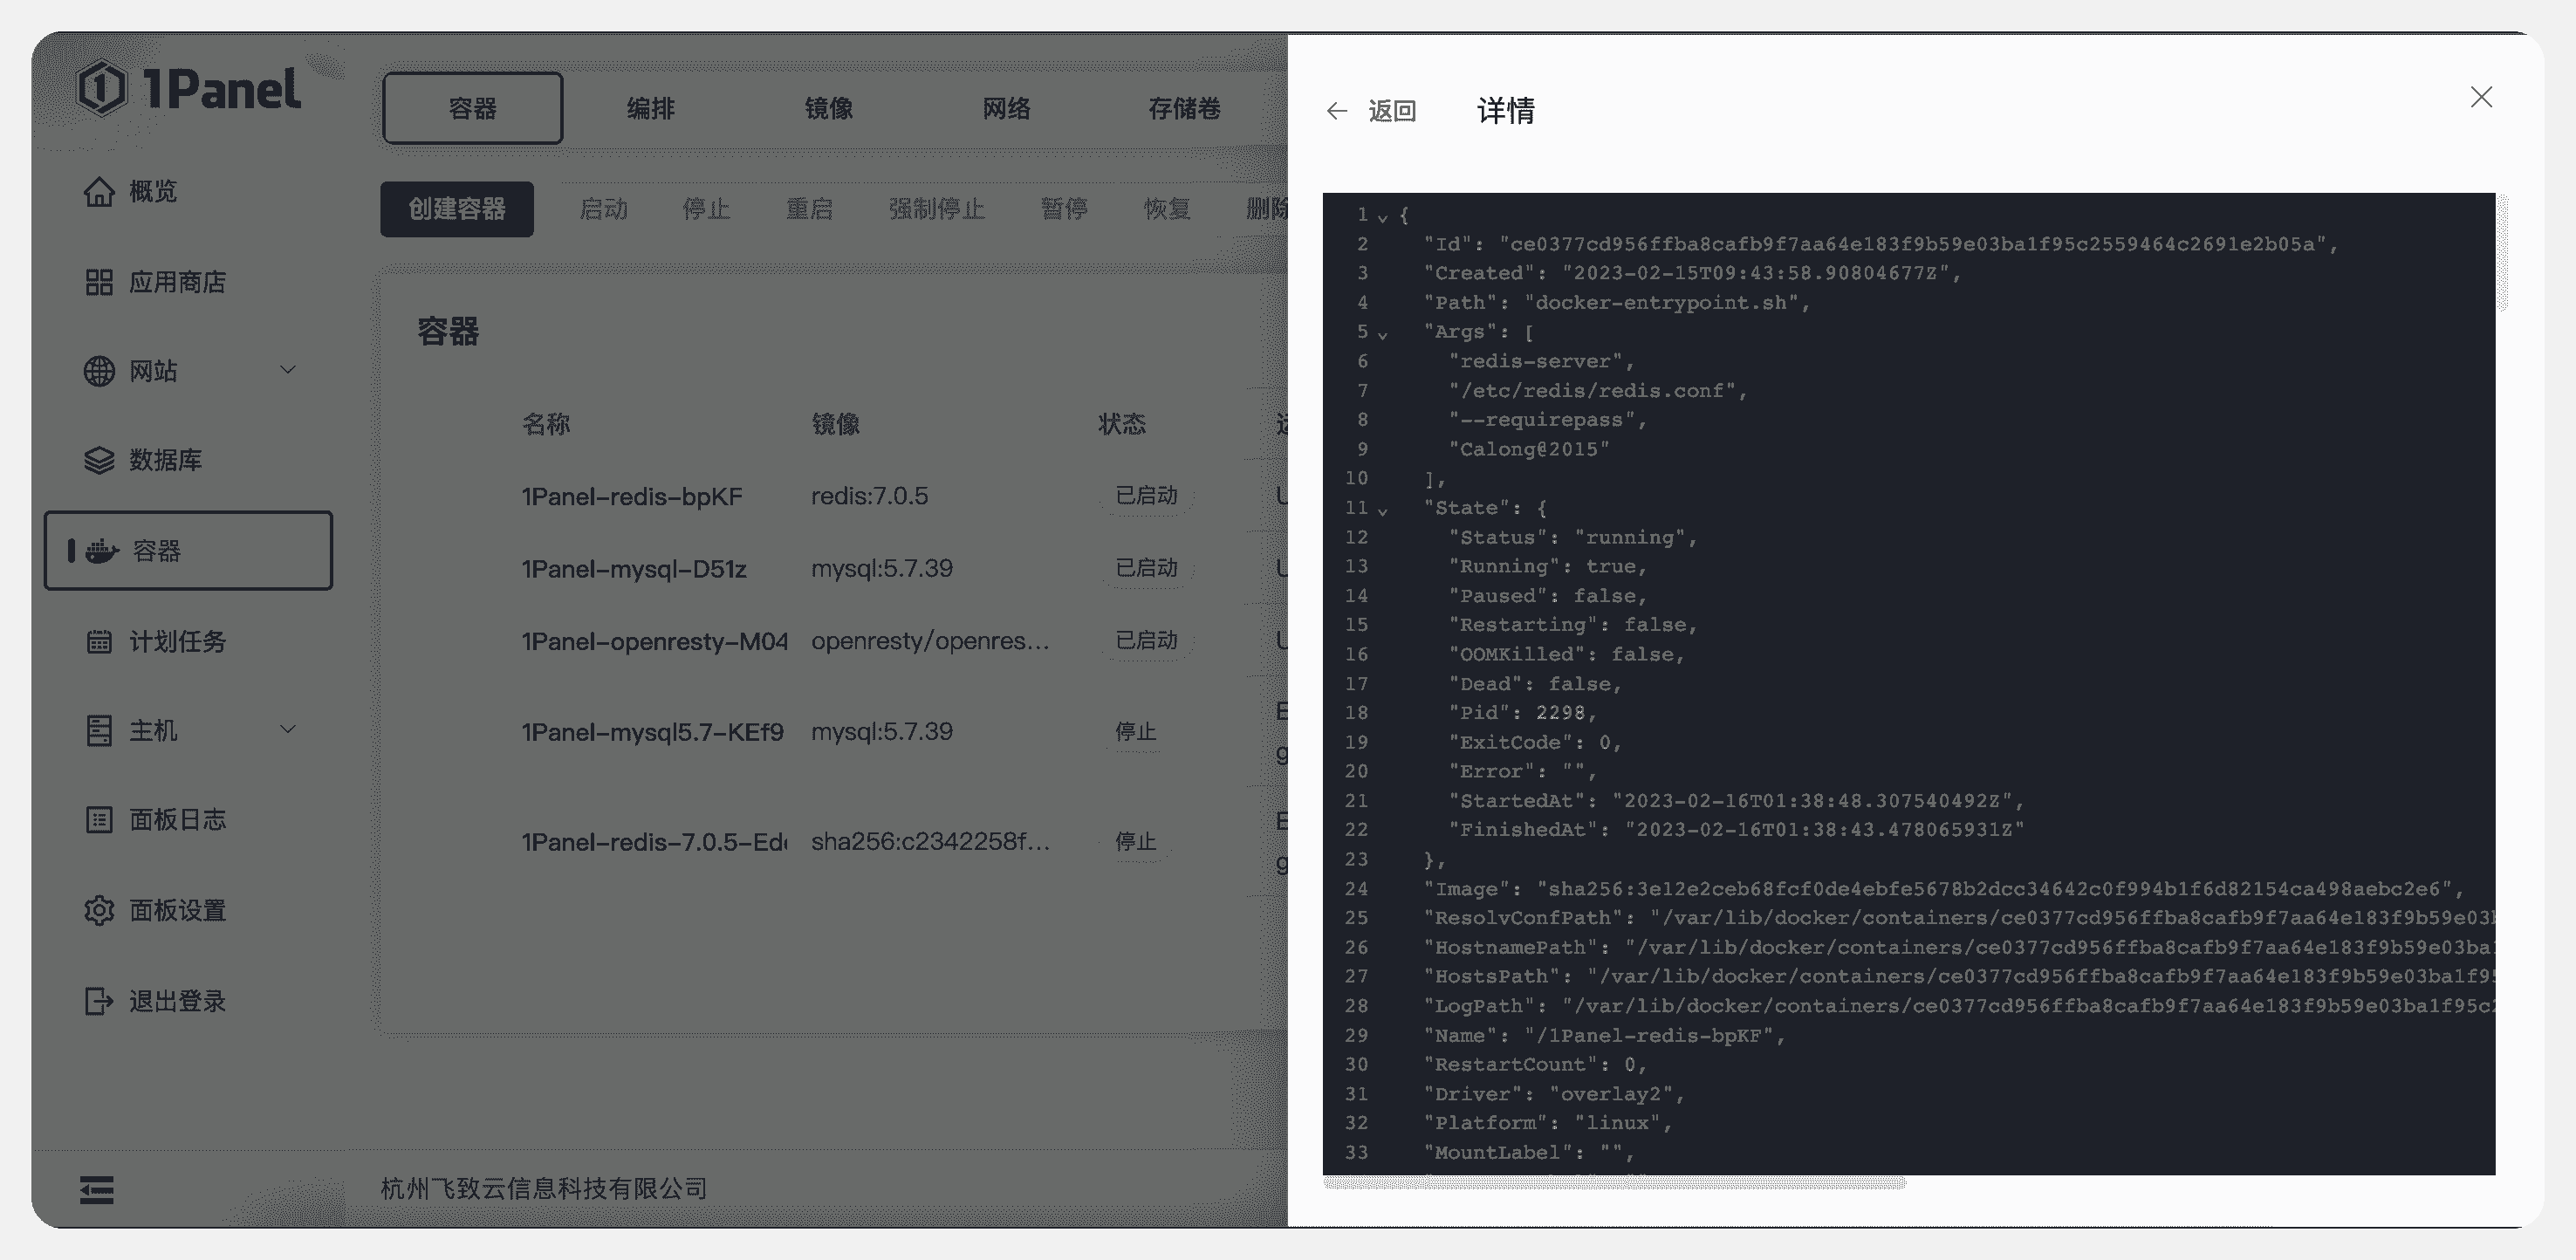
Task: Open 概览 in the sidebar
Action: point(153,191)
